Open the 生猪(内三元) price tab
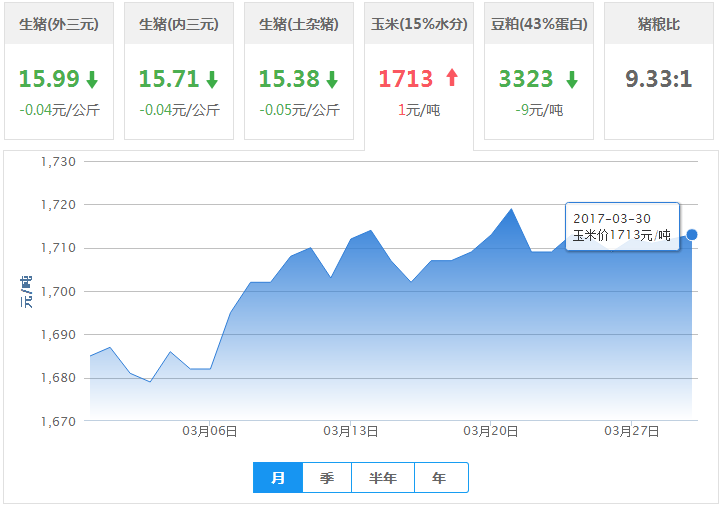This screenshot has width=723, height=508. (x=179, y=71)
